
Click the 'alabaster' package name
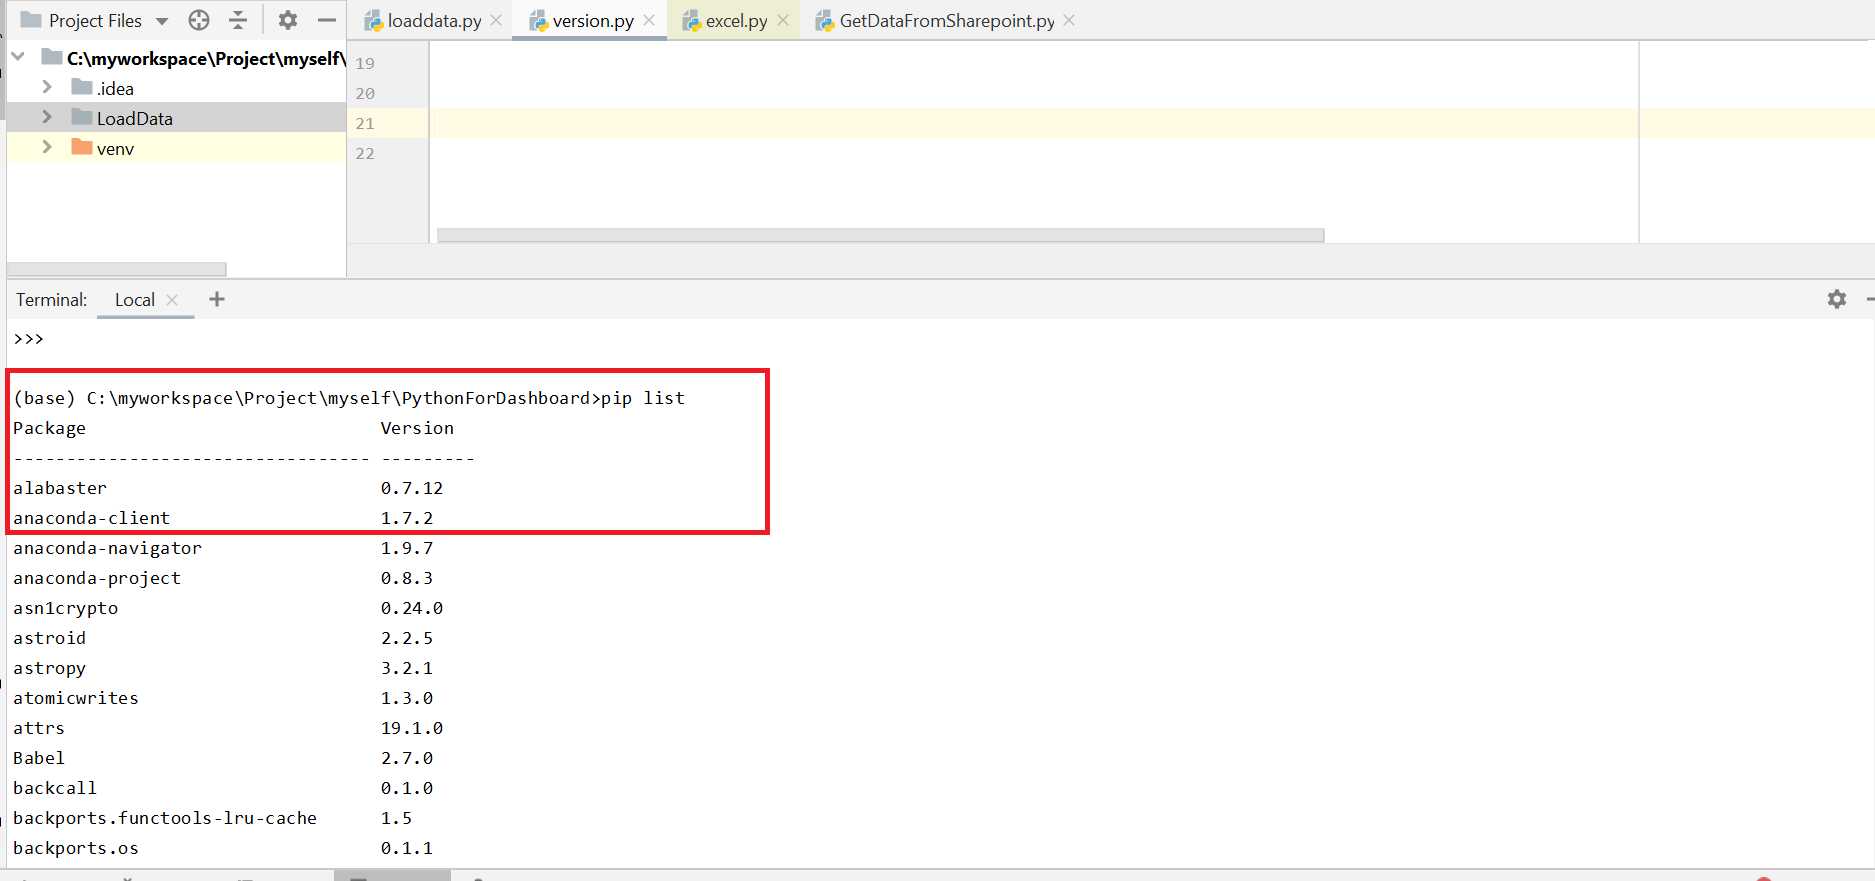tap(60, 488)
